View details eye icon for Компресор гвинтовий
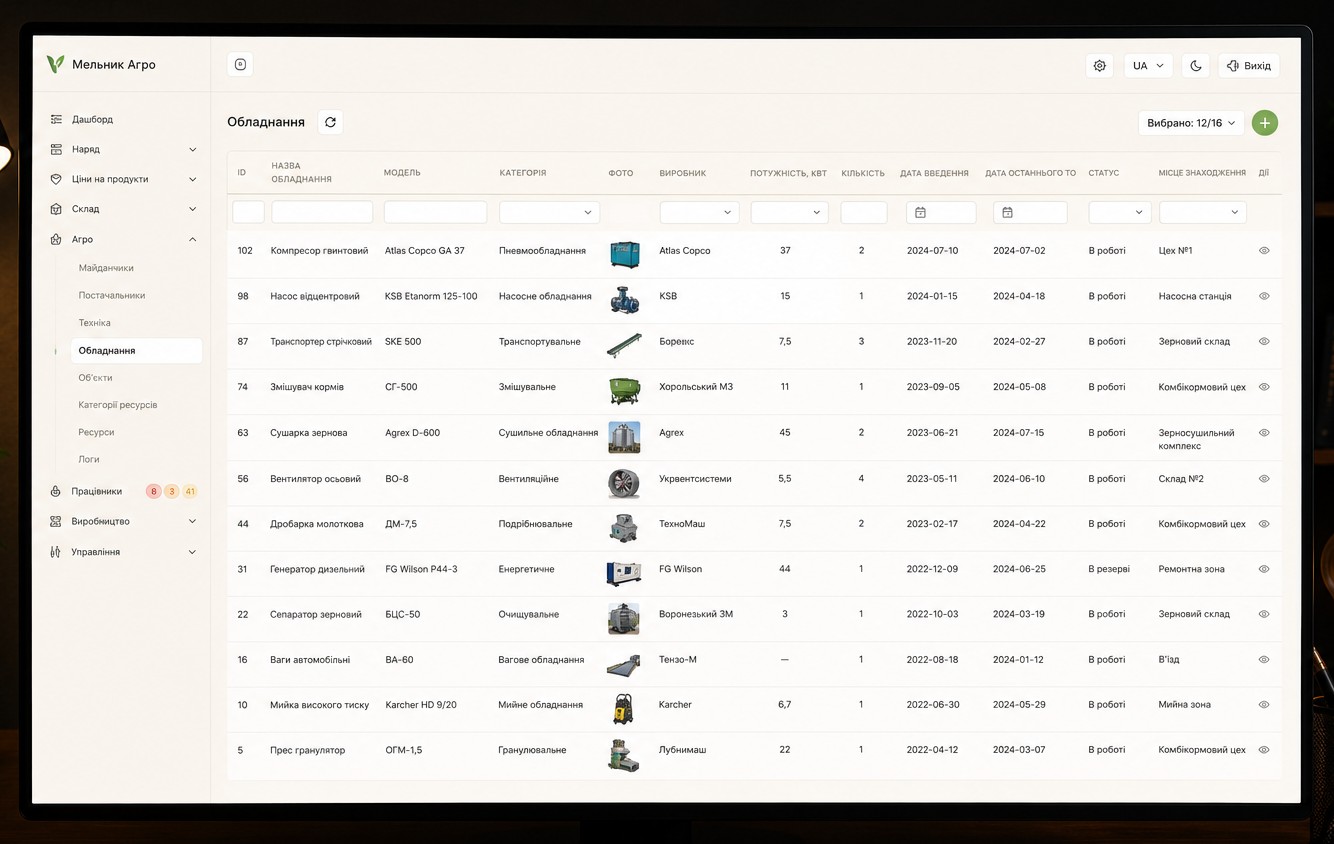This screenshot has height=844, width=1334. point(1264,251)
